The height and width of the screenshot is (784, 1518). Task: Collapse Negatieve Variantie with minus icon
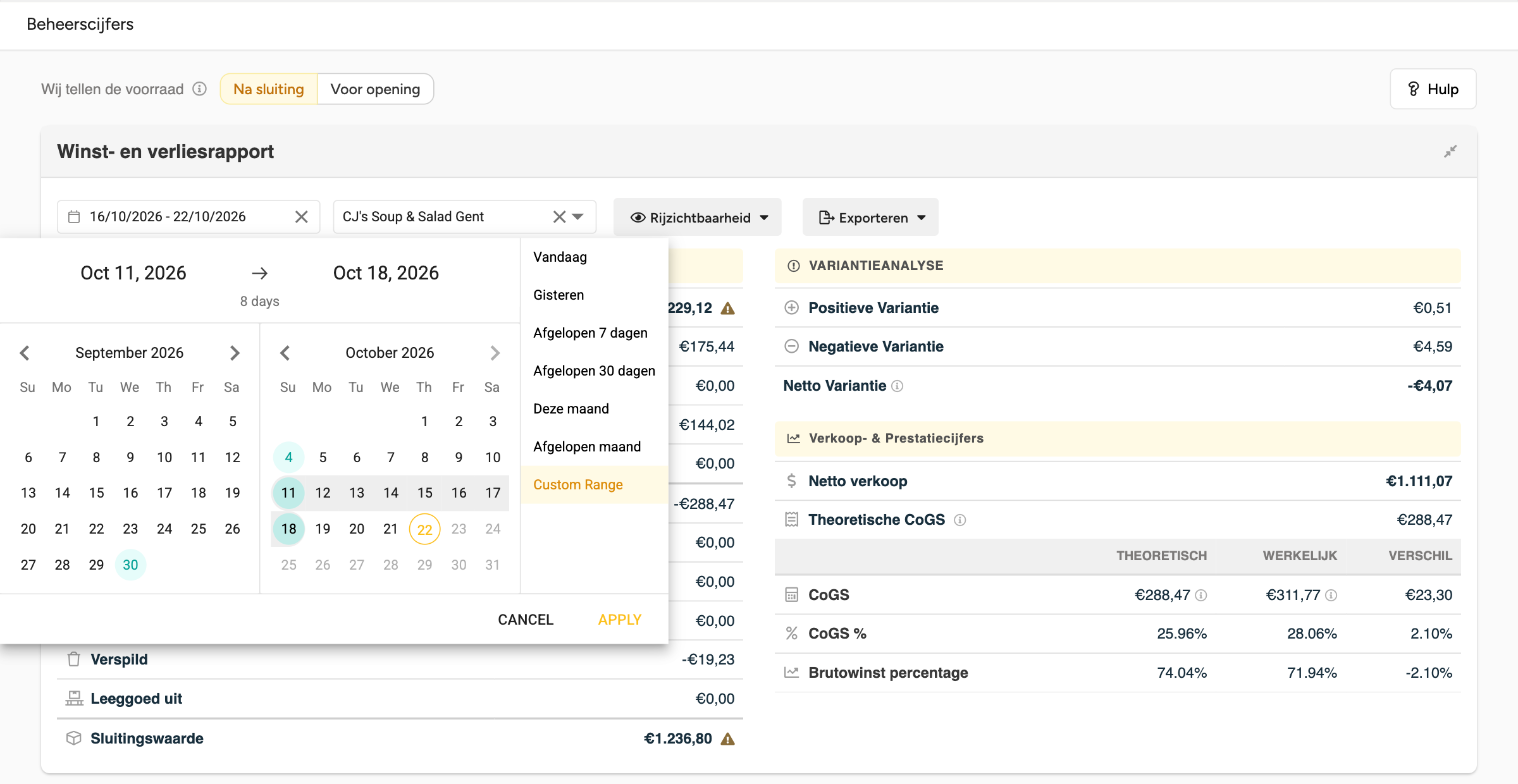click(x=792, y=347)
